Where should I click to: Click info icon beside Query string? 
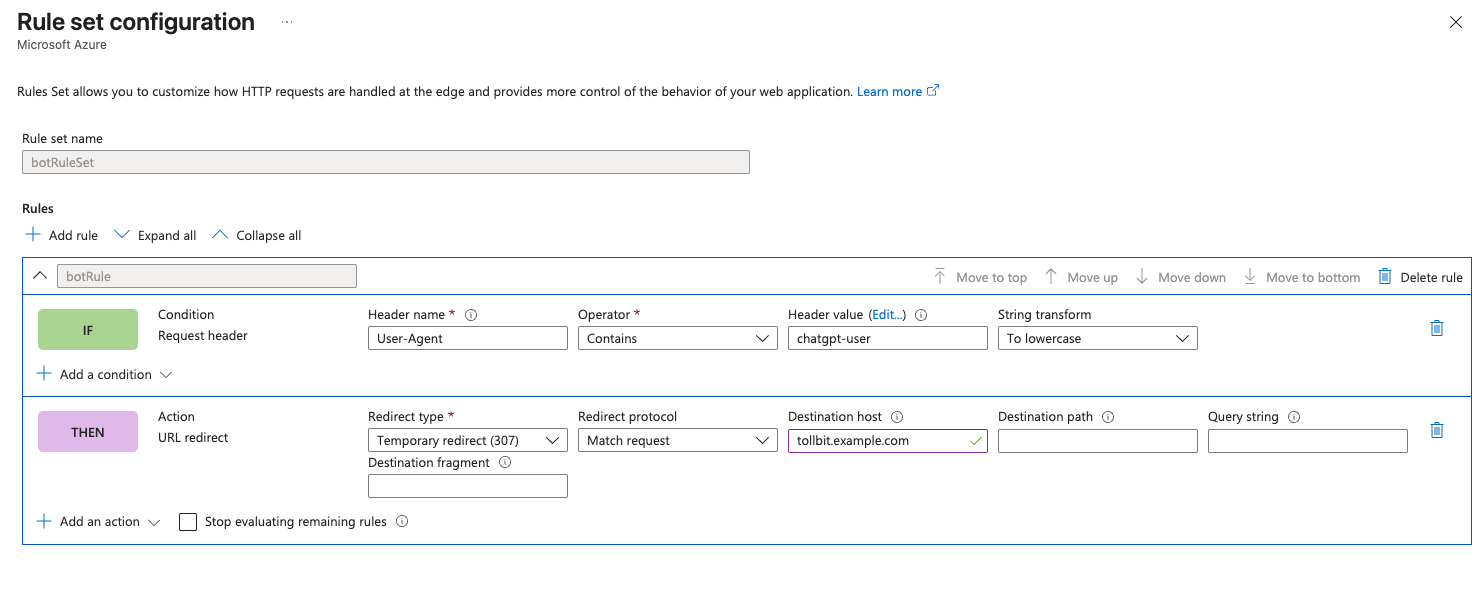(1294, 417)
